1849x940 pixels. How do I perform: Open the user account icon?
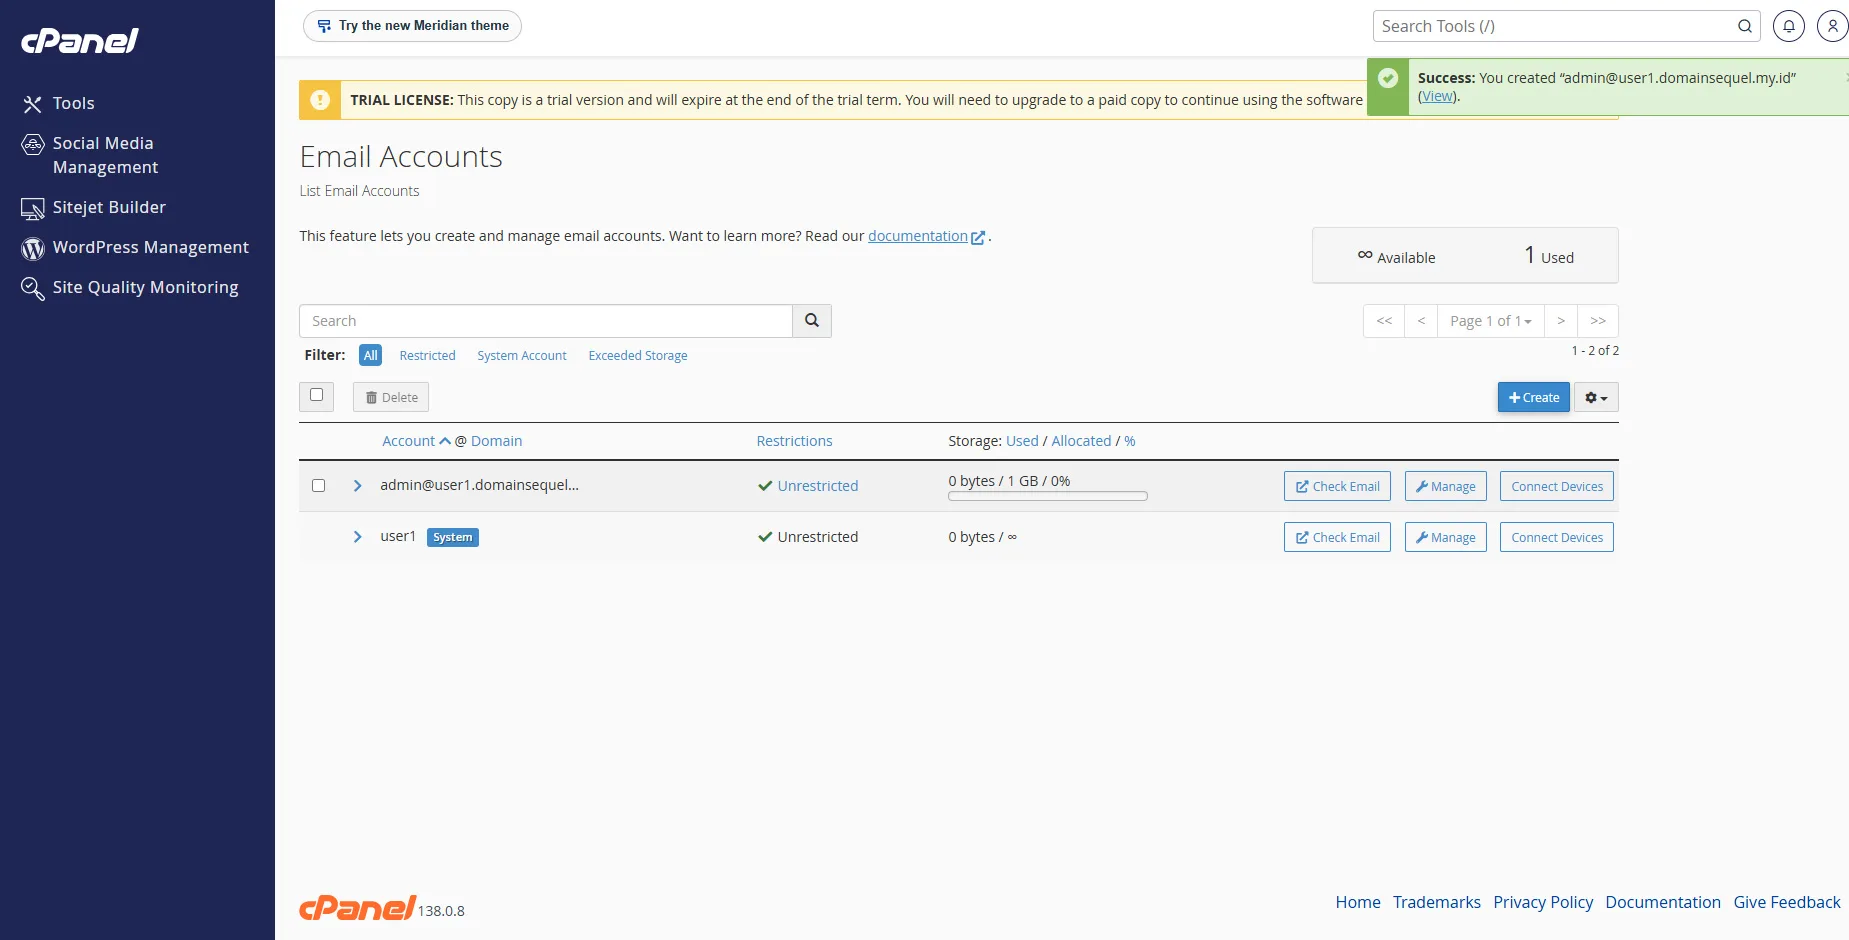(x=1832, y=26)
